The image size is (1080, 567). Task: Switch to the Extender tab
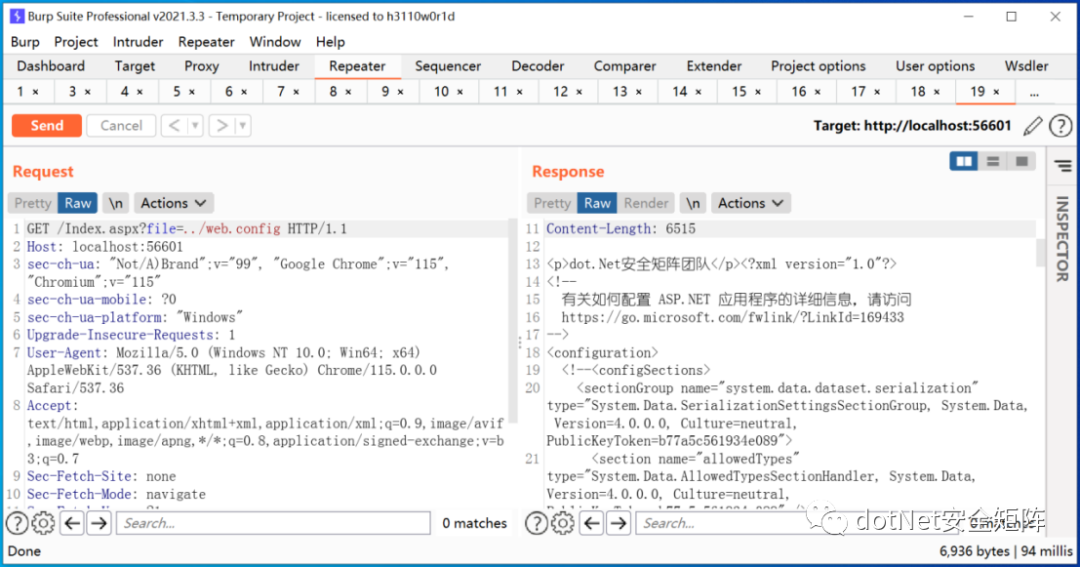coord(714,66)
